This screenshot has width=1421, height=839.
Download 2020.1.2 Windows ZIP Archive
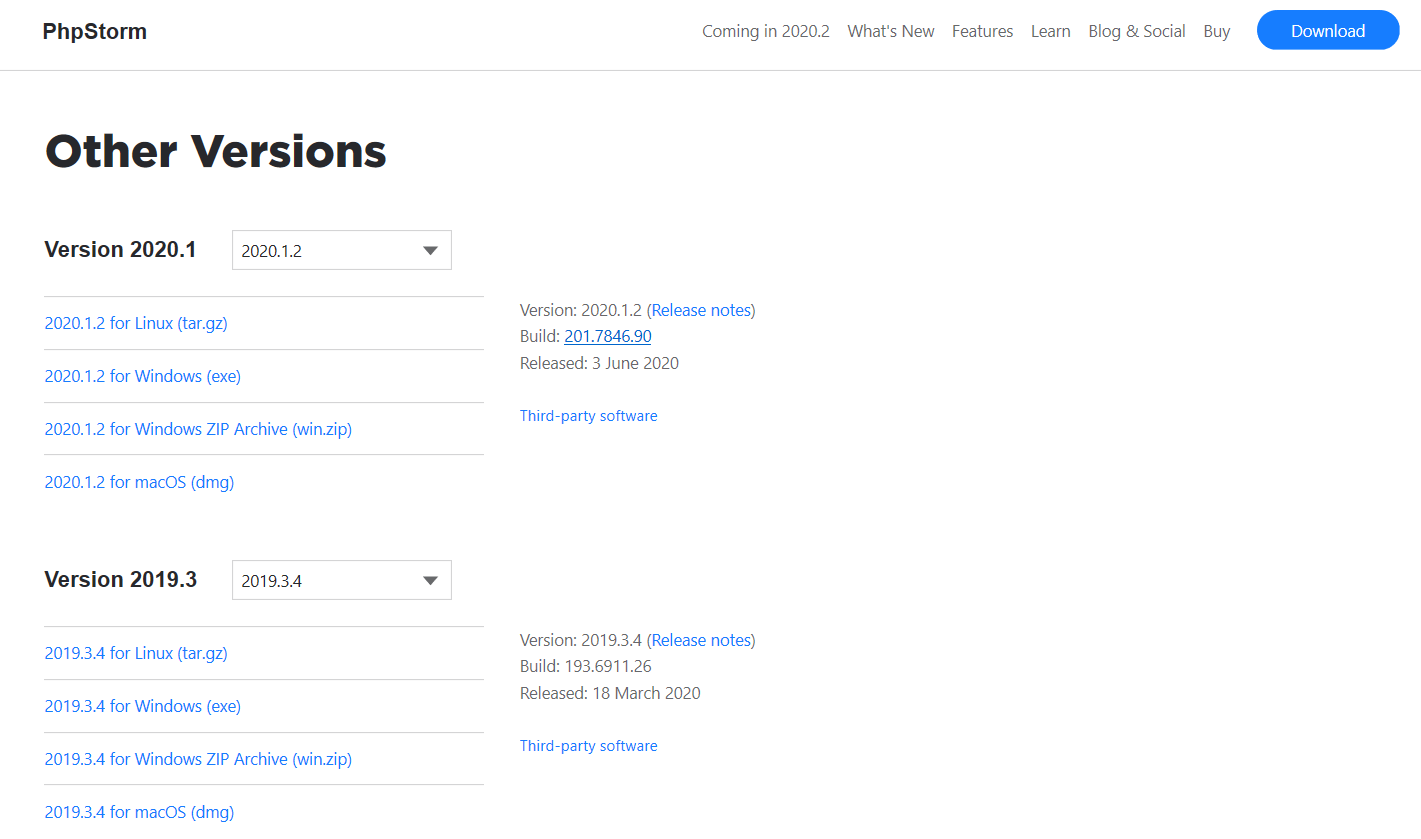(x=197, y=429)
